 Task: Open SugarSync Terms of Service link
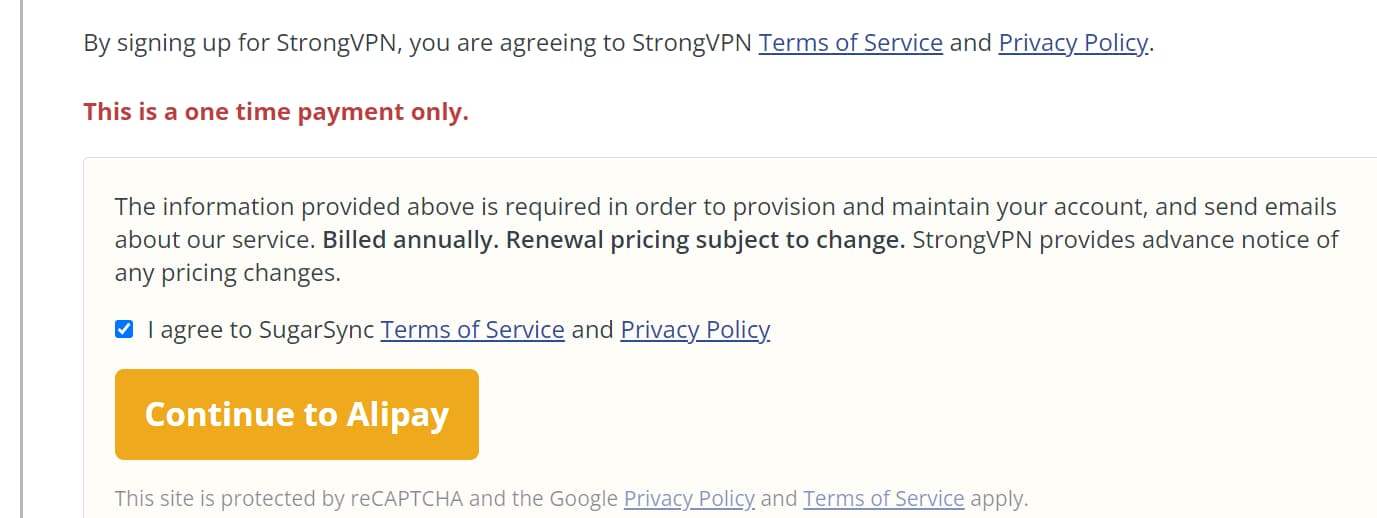(x=472, y=330)
